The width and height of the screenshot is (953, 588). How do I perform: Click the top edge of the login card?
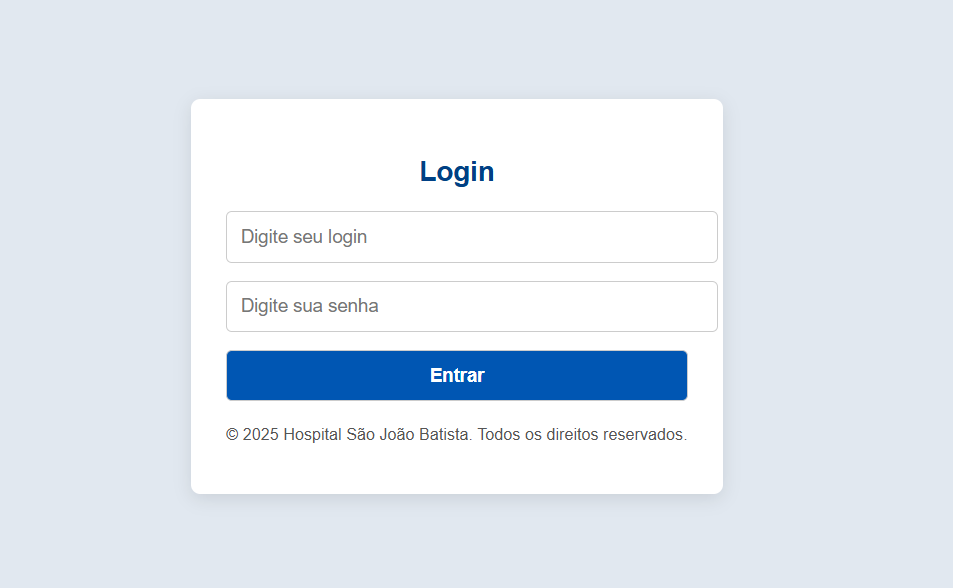(456, 99)
